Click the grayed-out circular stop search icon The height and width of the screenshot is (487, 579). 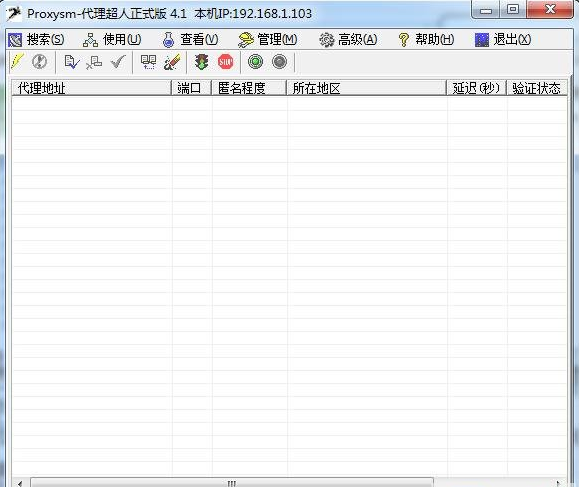39,62
